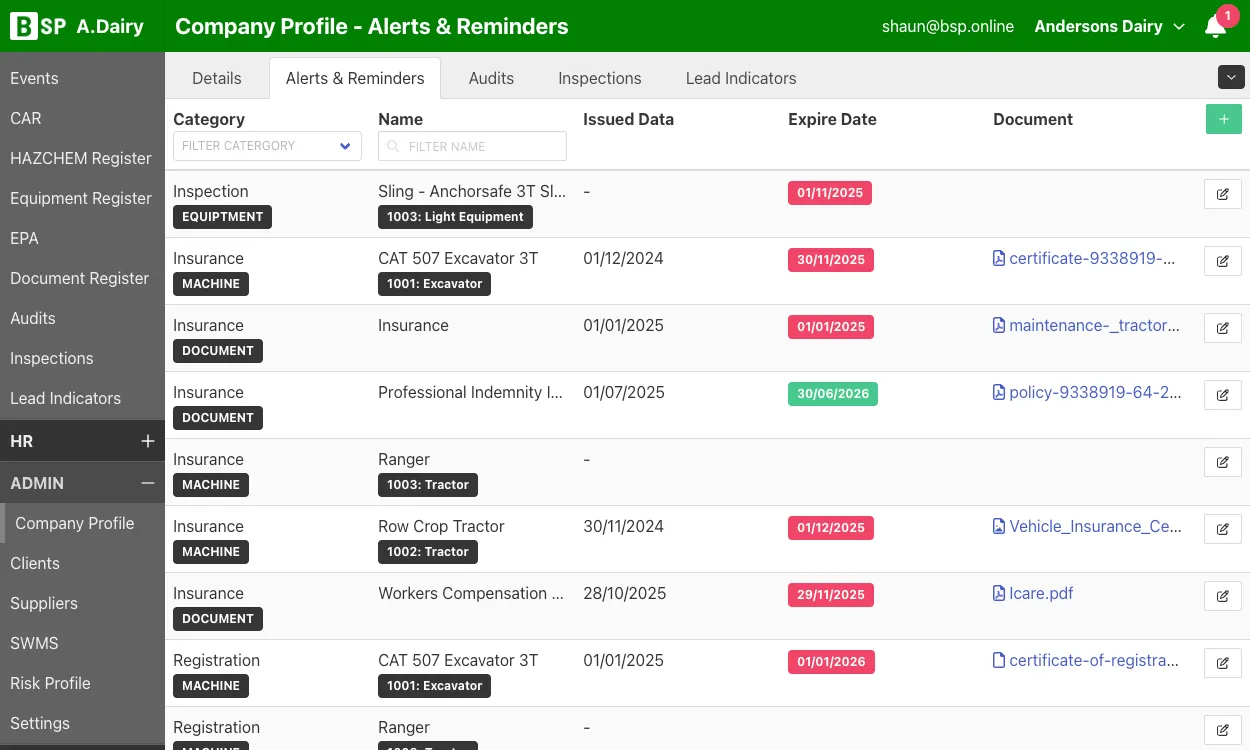Screen dimensions: 1250x750
Task: Edit the CAT 507 Excavator insurance row
Action: [1223, 261]
